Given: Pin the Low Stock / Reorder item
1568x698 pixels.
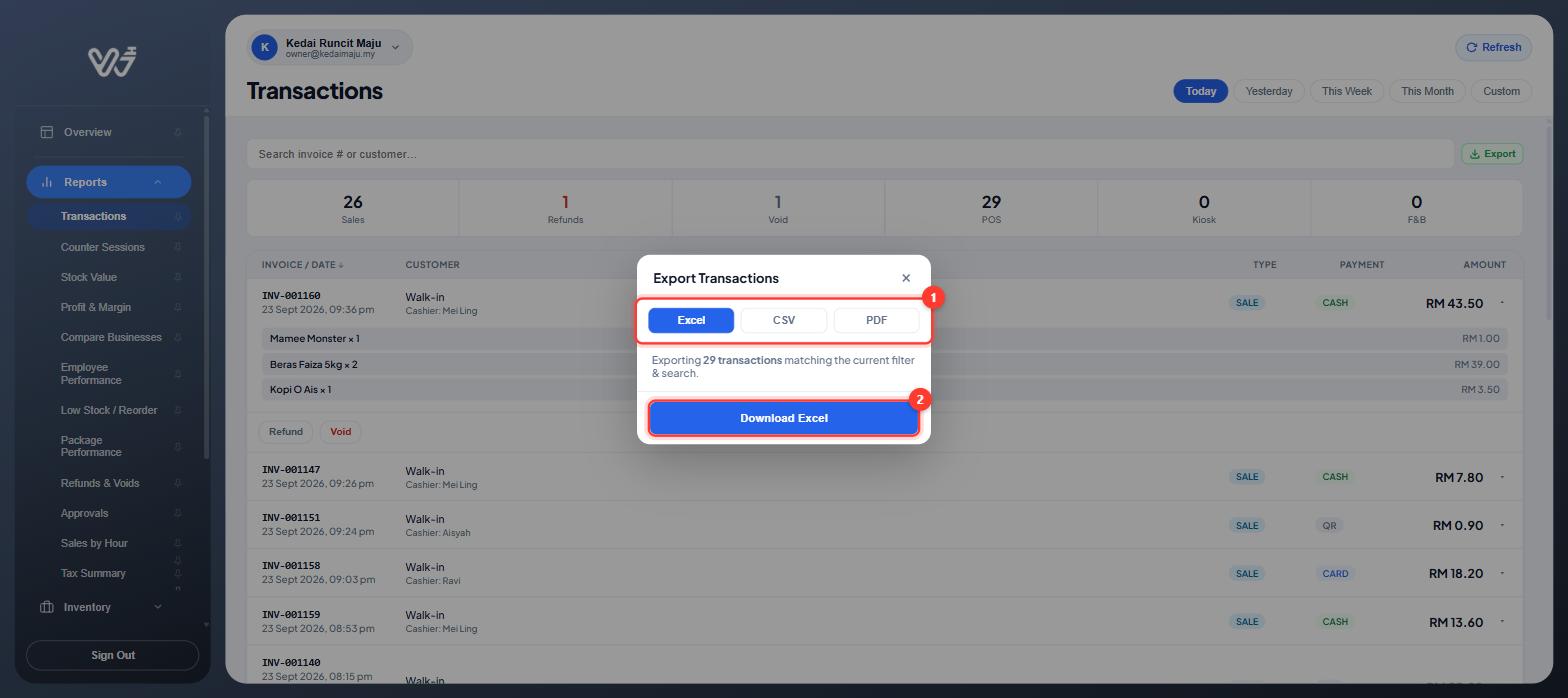Looking at the screenshot, I should (178, 410).
